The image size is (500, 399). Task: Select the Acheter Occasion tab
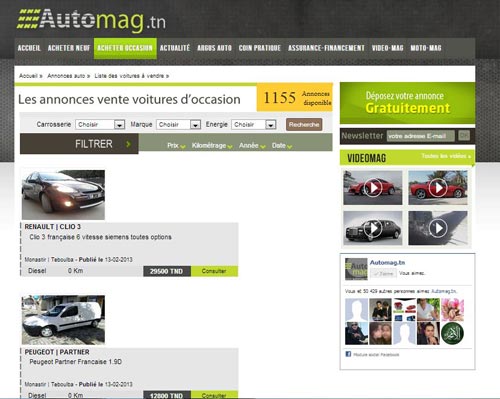[x=125, y=48]
